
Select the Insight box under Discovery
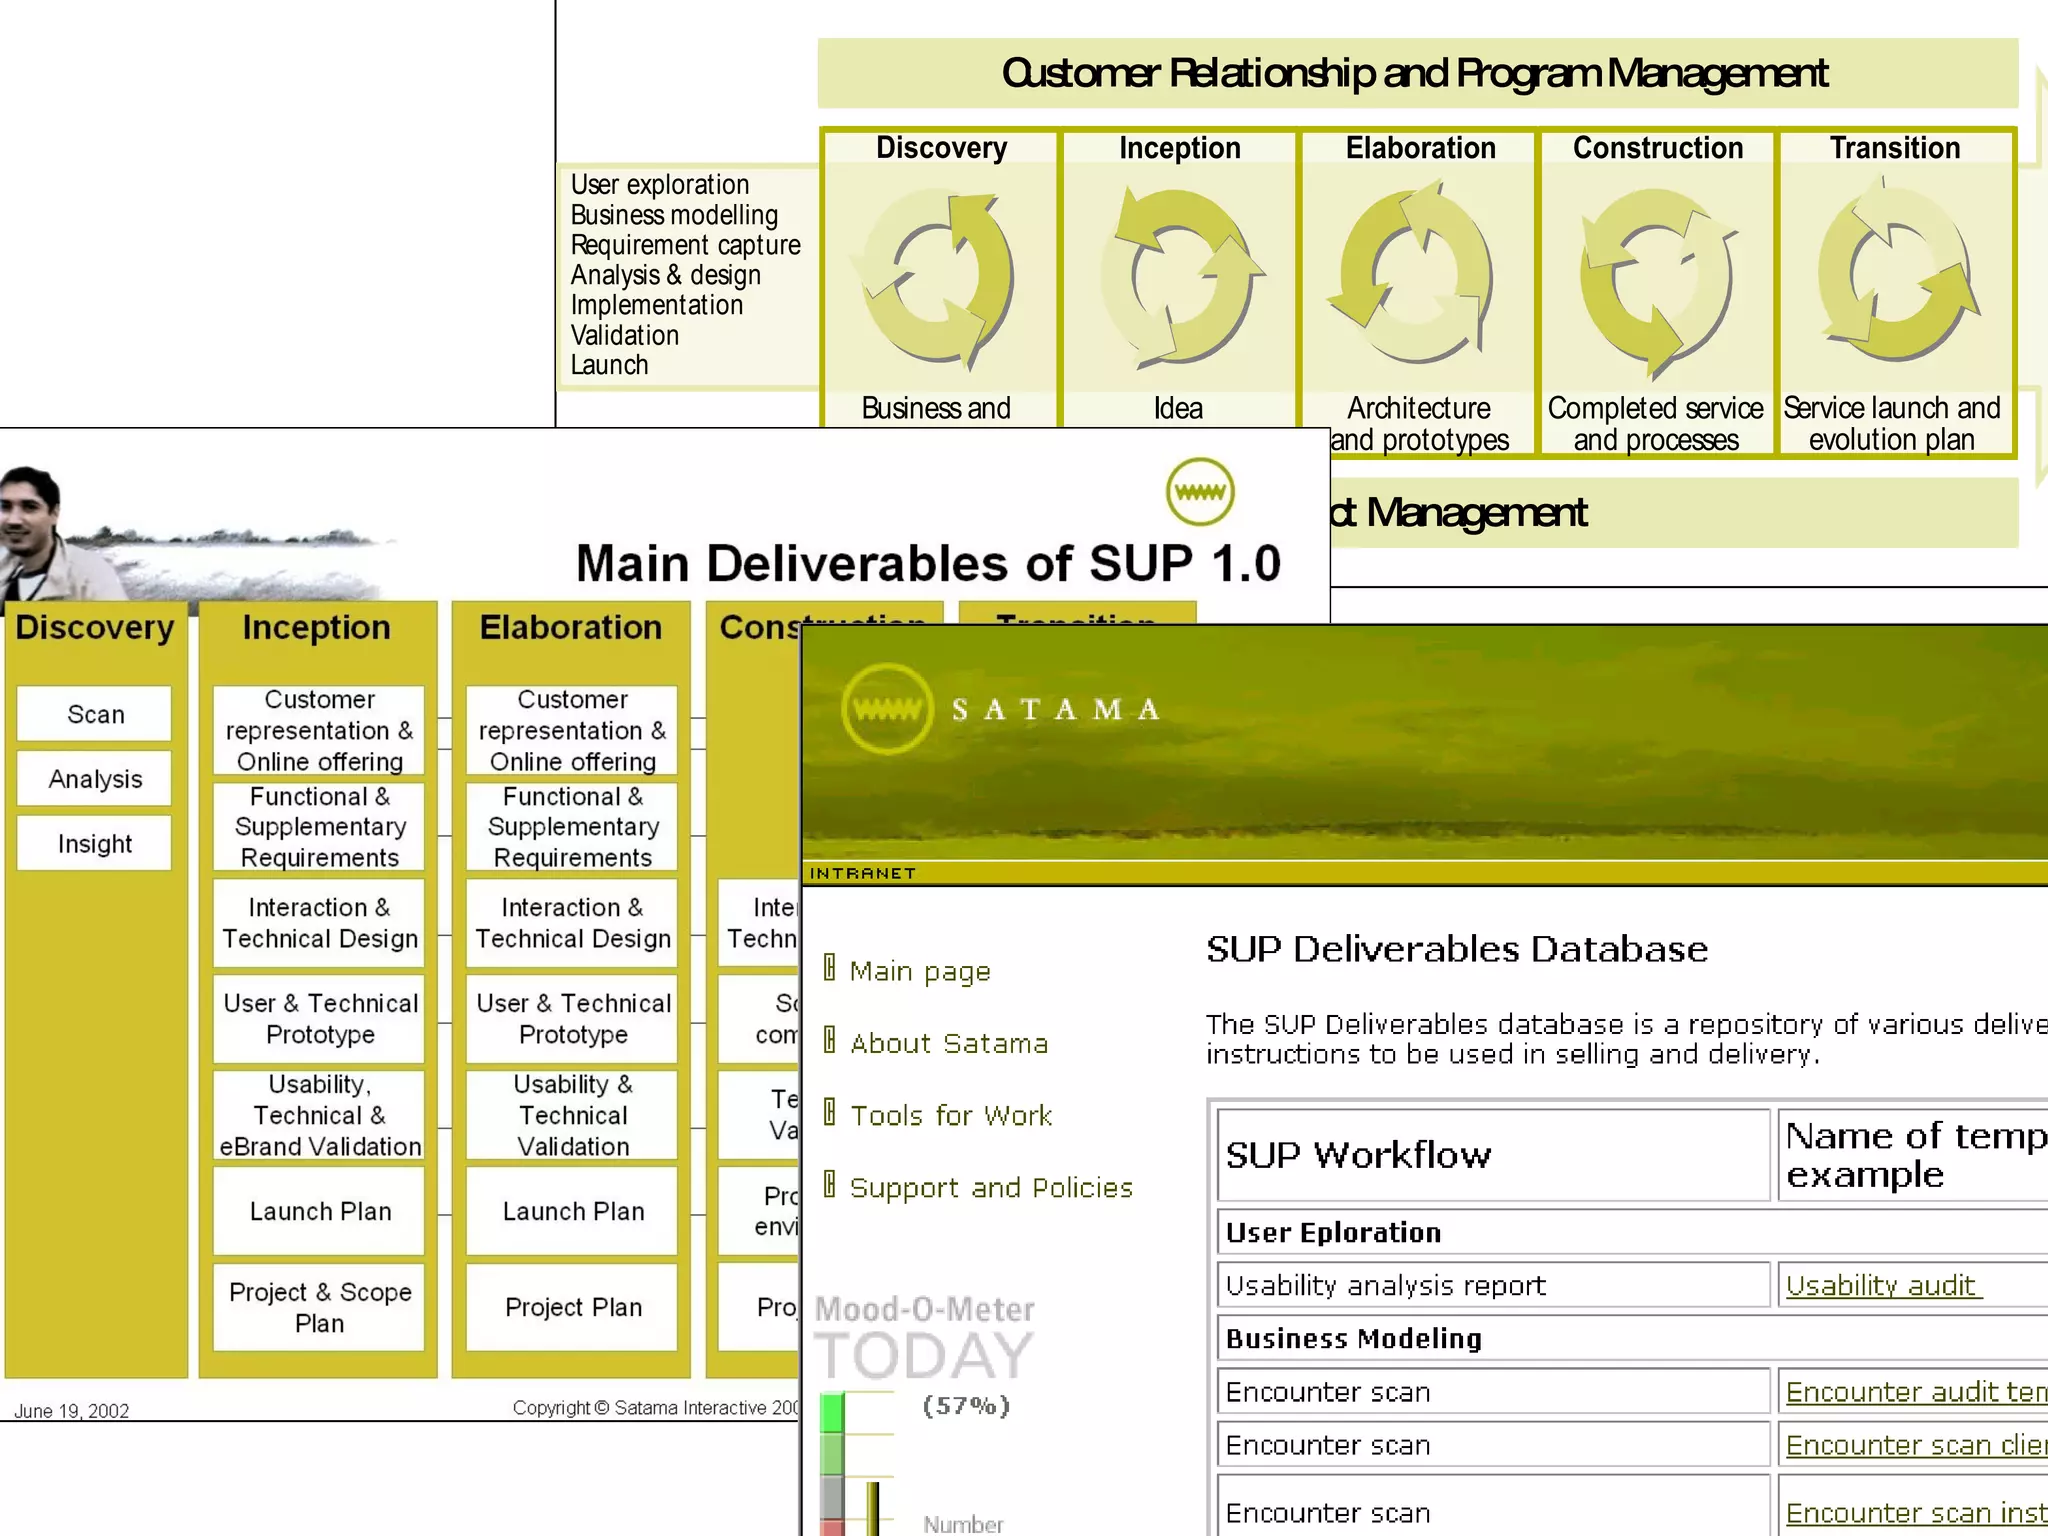(x=95, y=843)
